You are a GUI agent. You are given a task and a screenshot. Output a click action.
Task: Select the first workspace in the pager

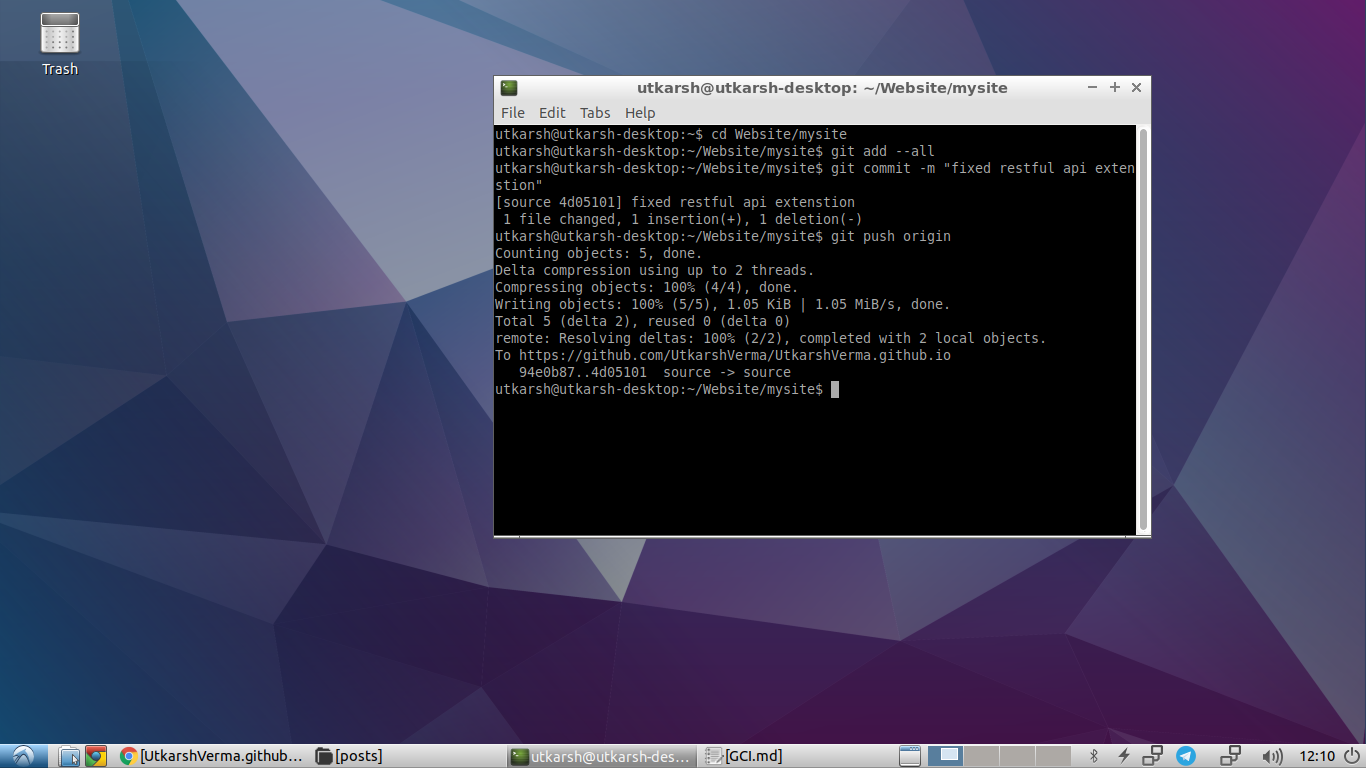945,756
